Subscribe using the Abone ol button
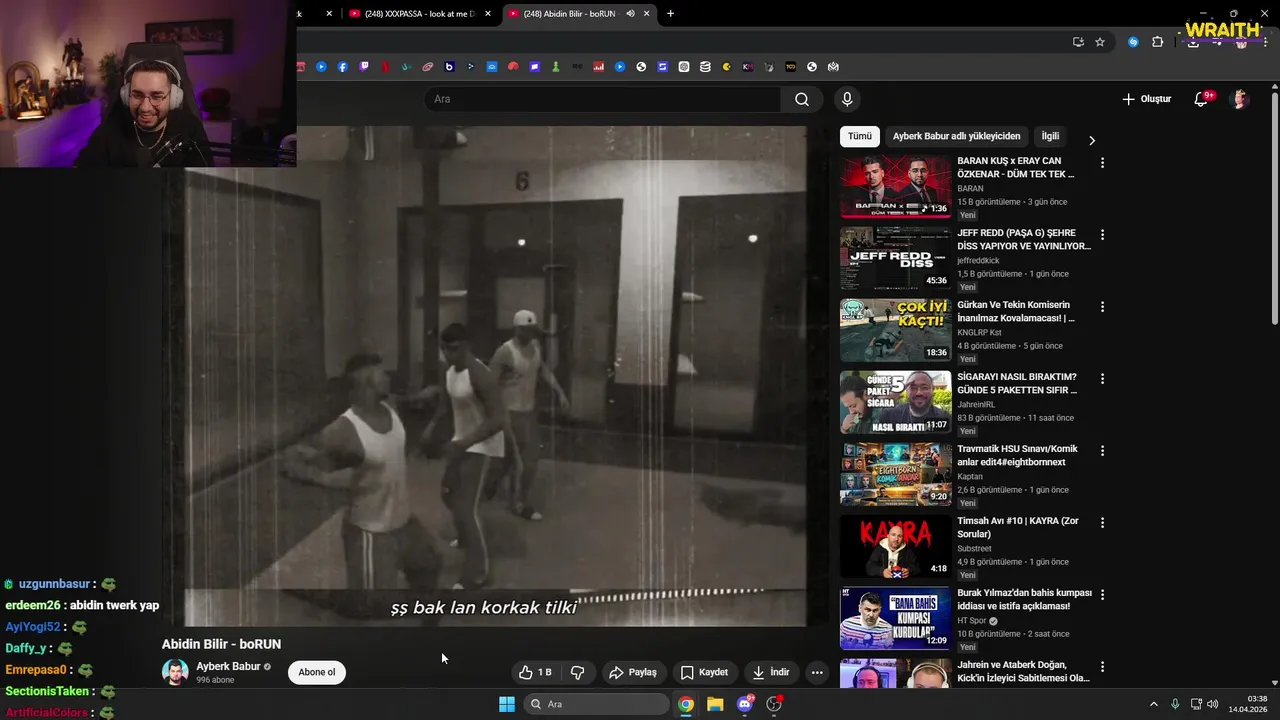This screenshot has width=1280, height=720. 317,672
